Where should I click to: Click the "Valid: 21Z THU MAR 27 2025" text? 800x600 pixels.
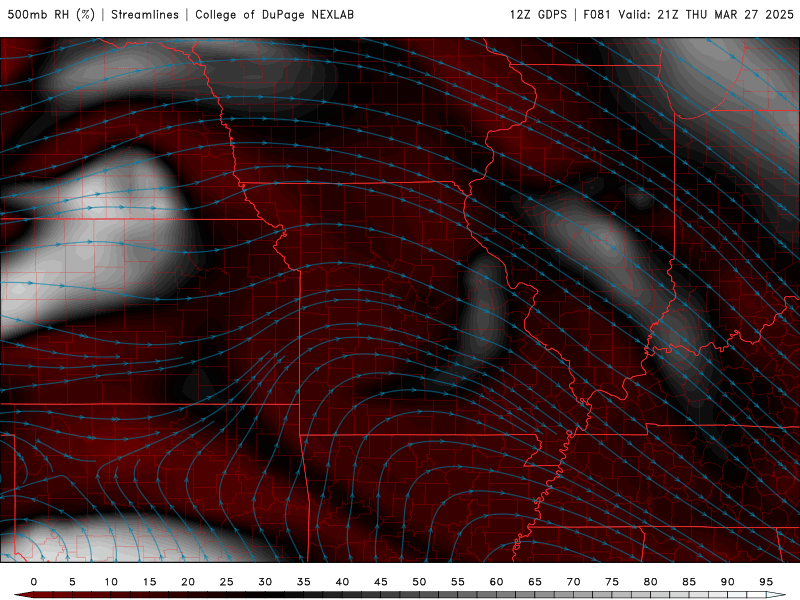706,14
